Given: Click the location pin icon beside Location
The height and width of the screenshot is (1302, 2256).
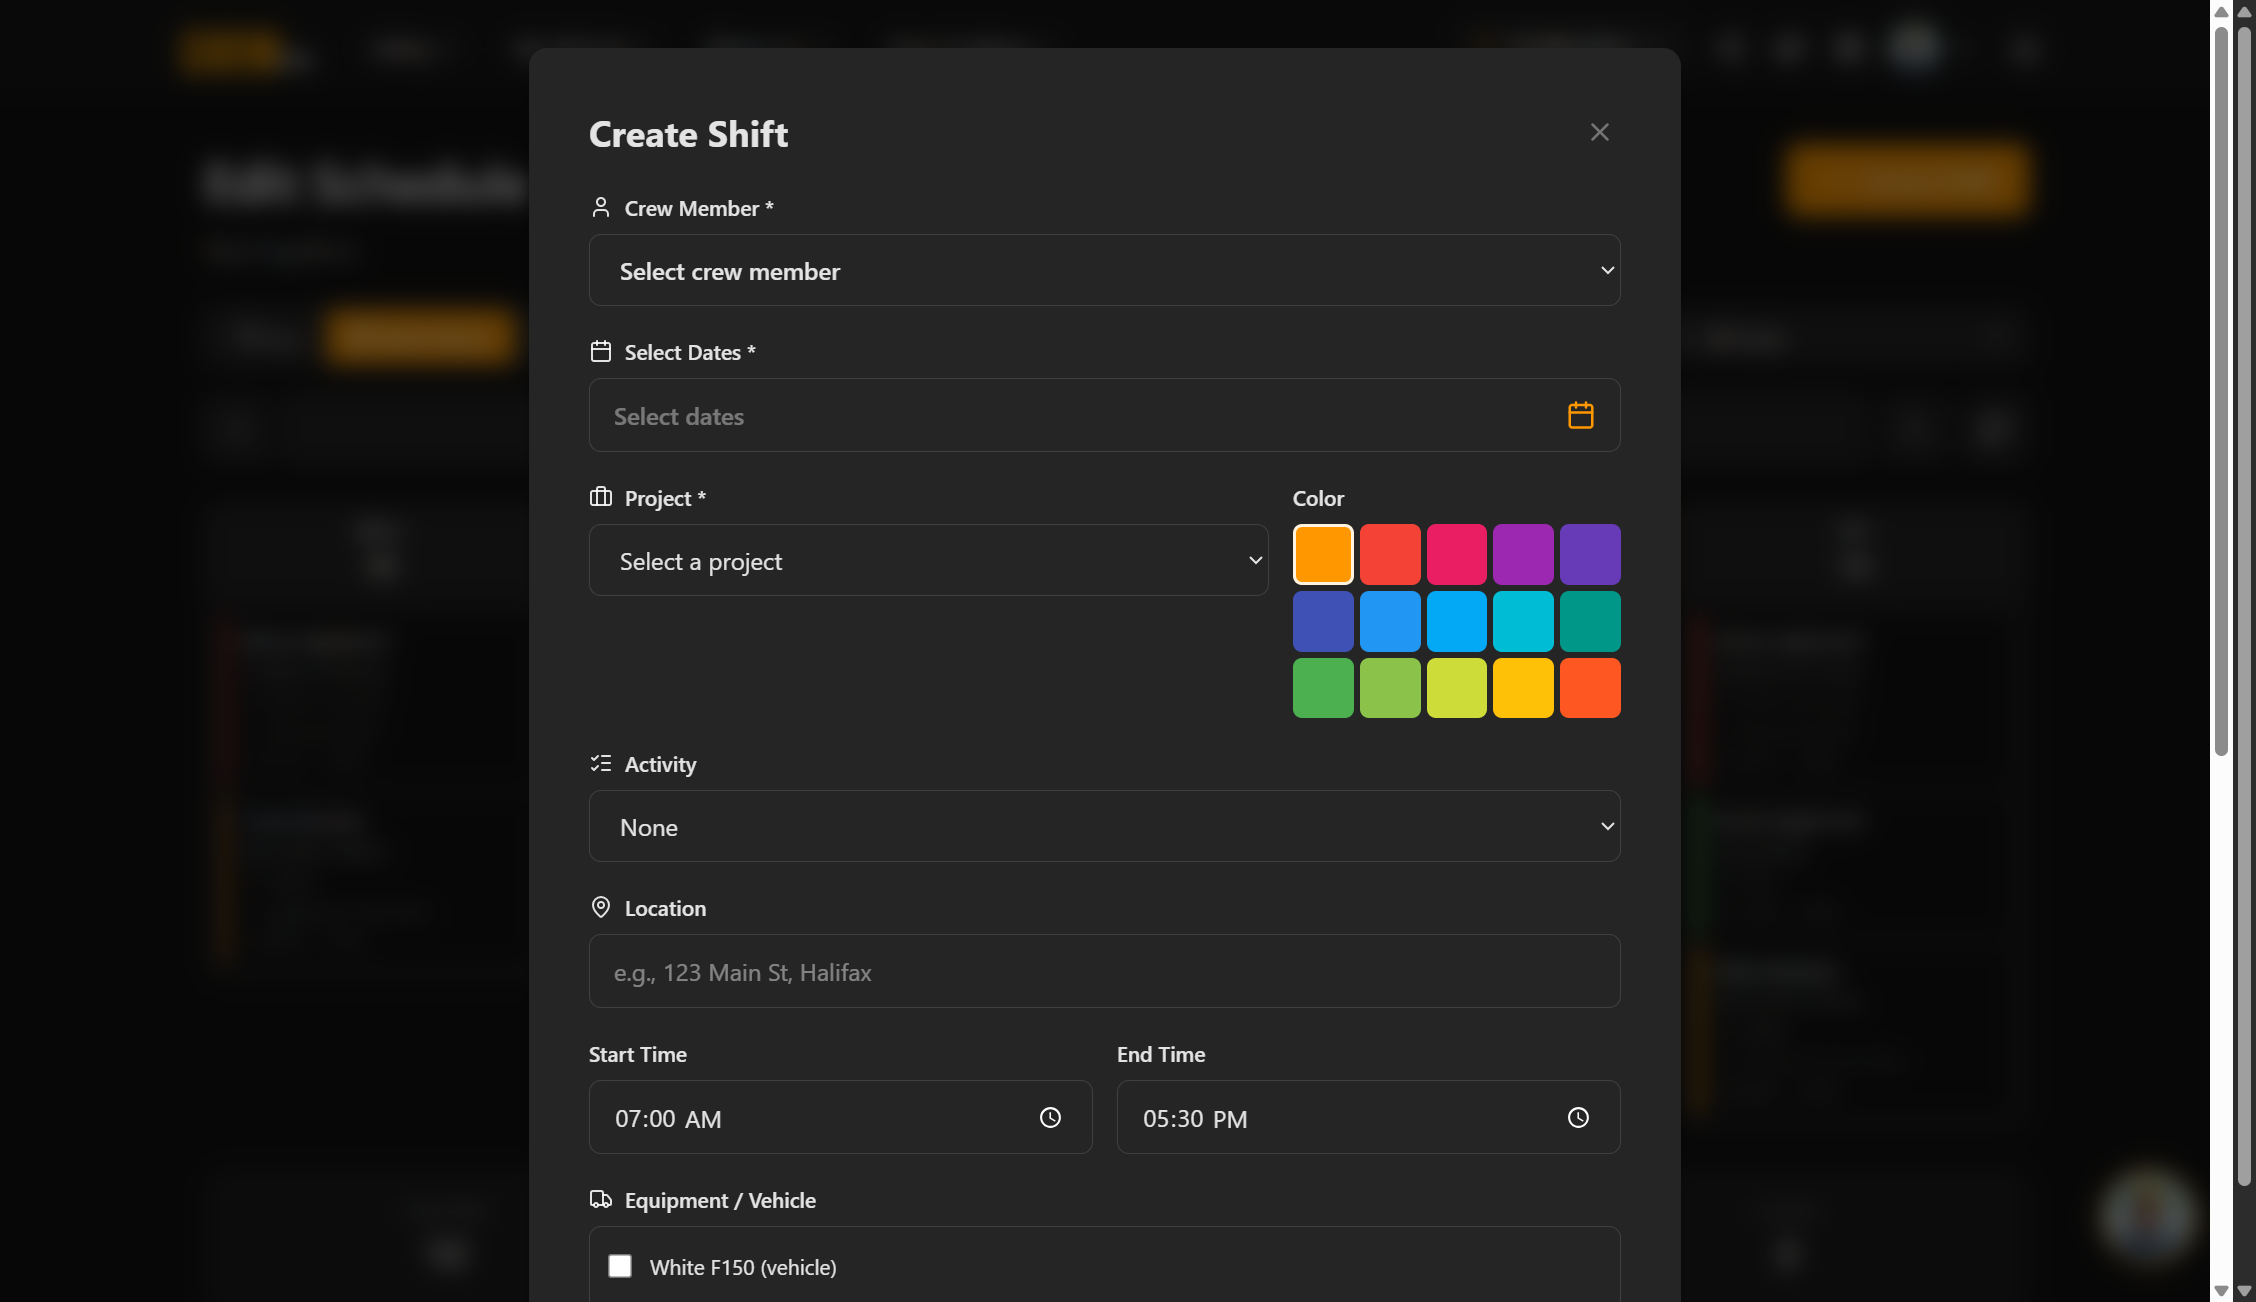Looking at the screenshot, I should pyautogui.click(x=600, y=907).
